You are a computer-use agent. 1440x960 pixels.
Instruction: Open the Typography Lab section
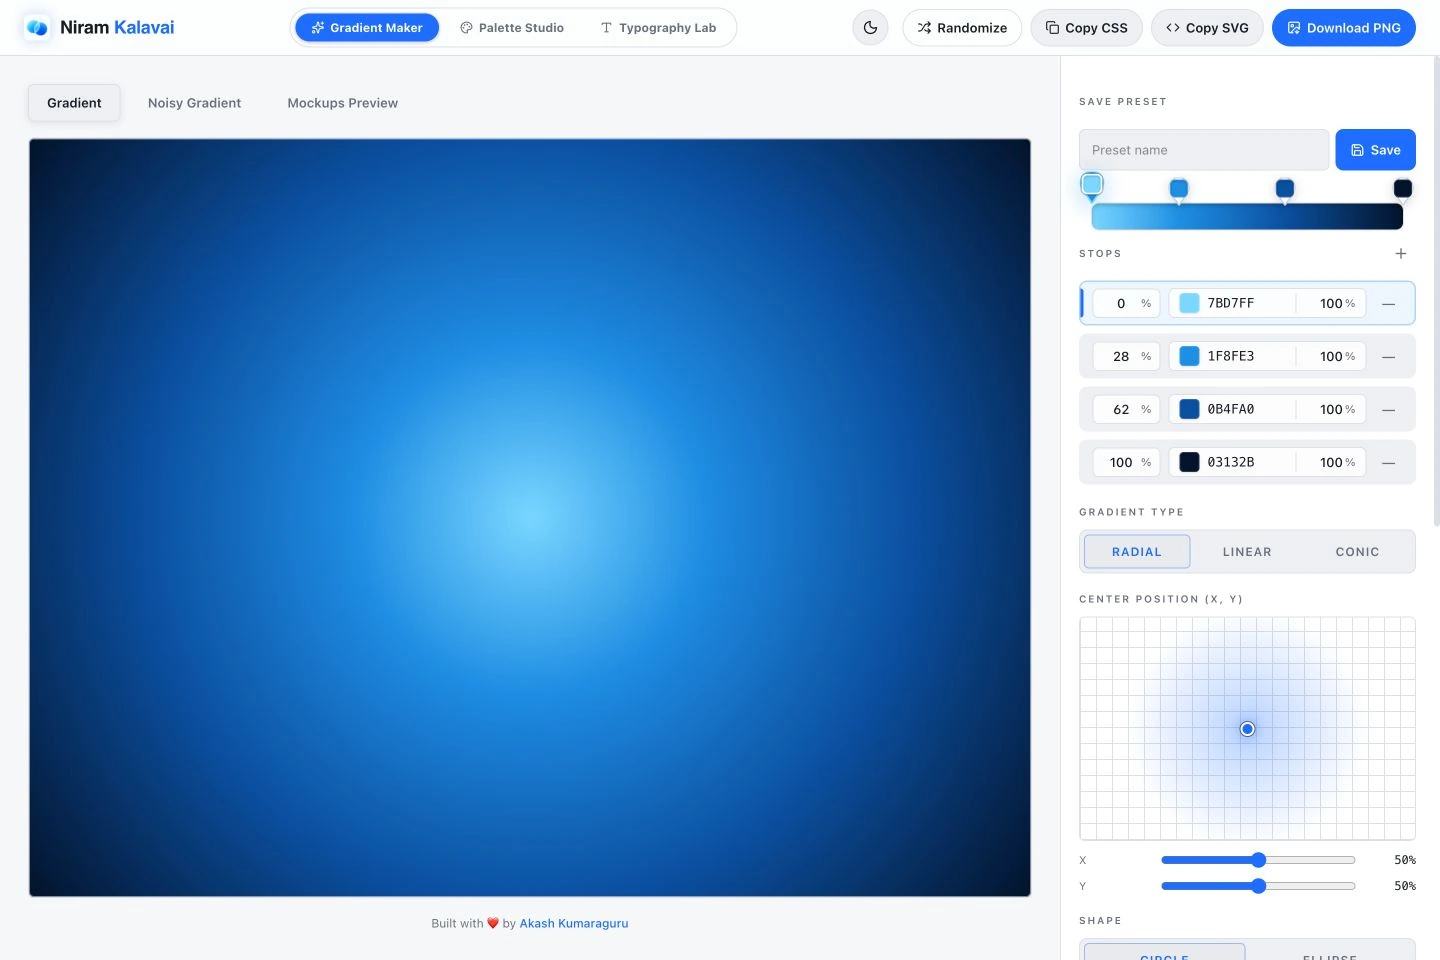[658, 28]
